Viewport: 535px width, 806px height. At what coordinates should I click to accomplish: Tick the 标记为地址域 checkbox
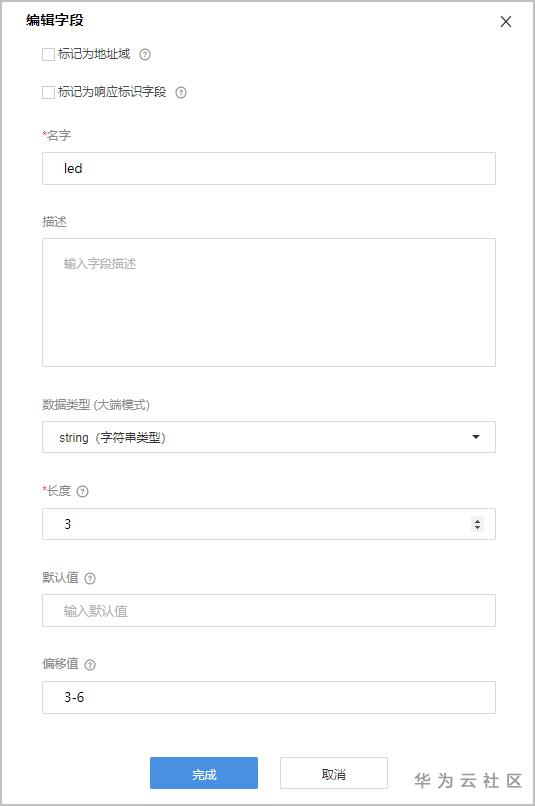click(48, 54)
